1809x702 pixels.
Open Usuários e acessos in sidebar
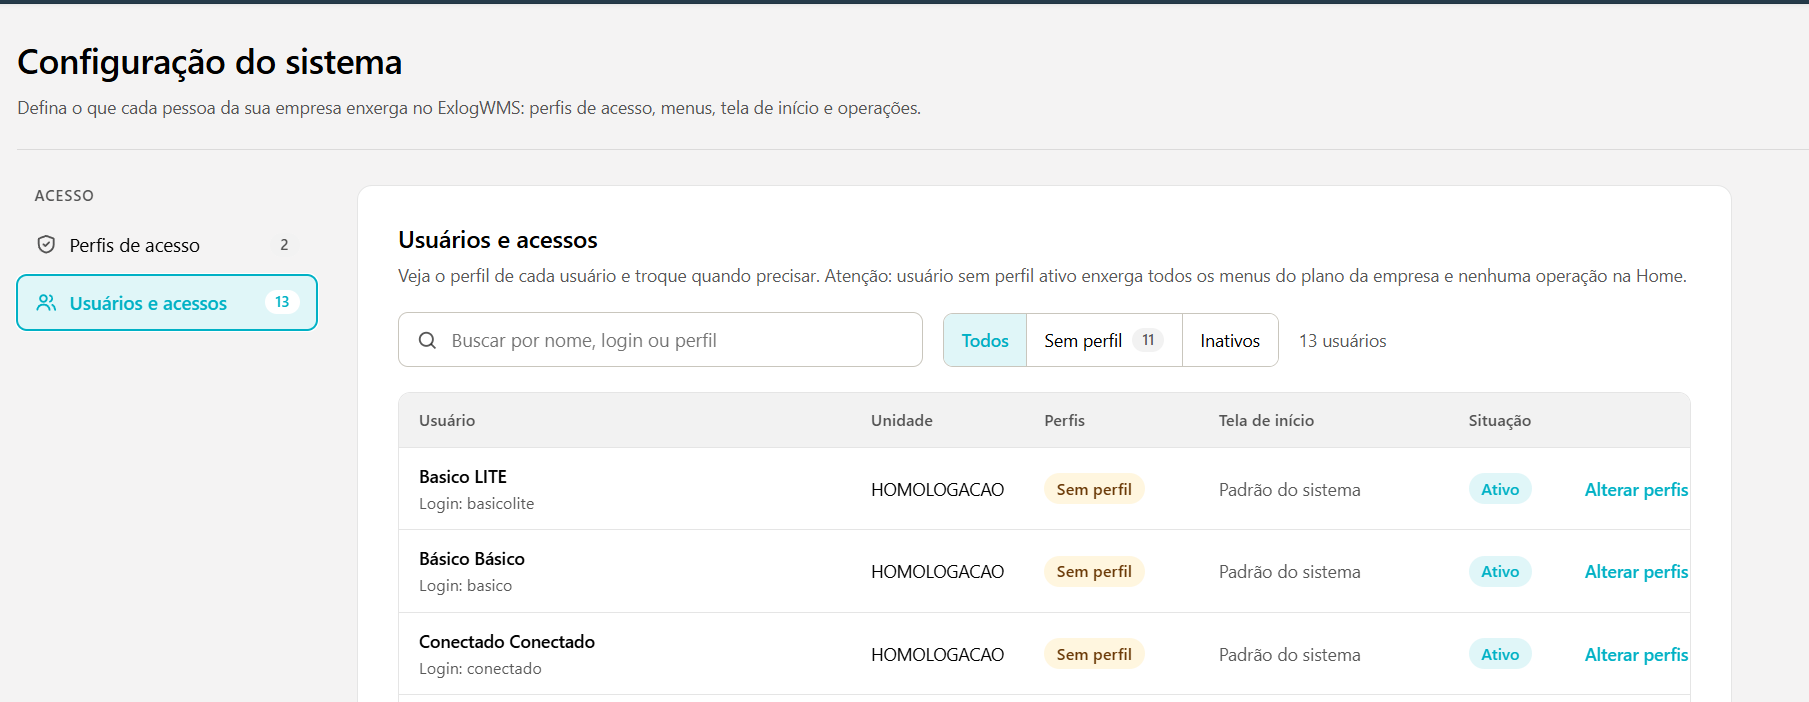click(167, 303)
